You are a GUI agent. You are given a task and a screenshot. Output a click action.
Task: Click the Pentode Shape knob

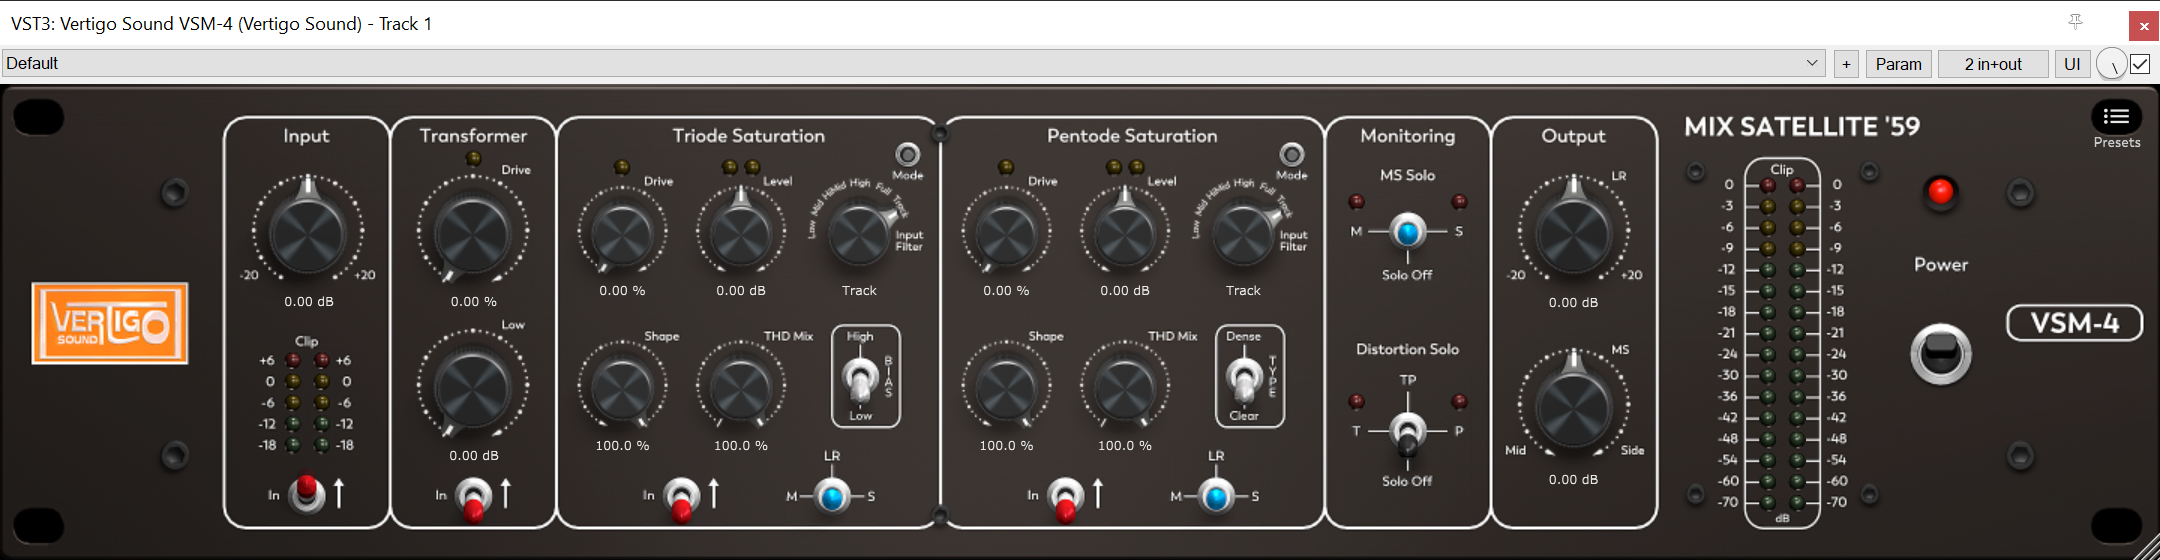[x=1006, y=390]
